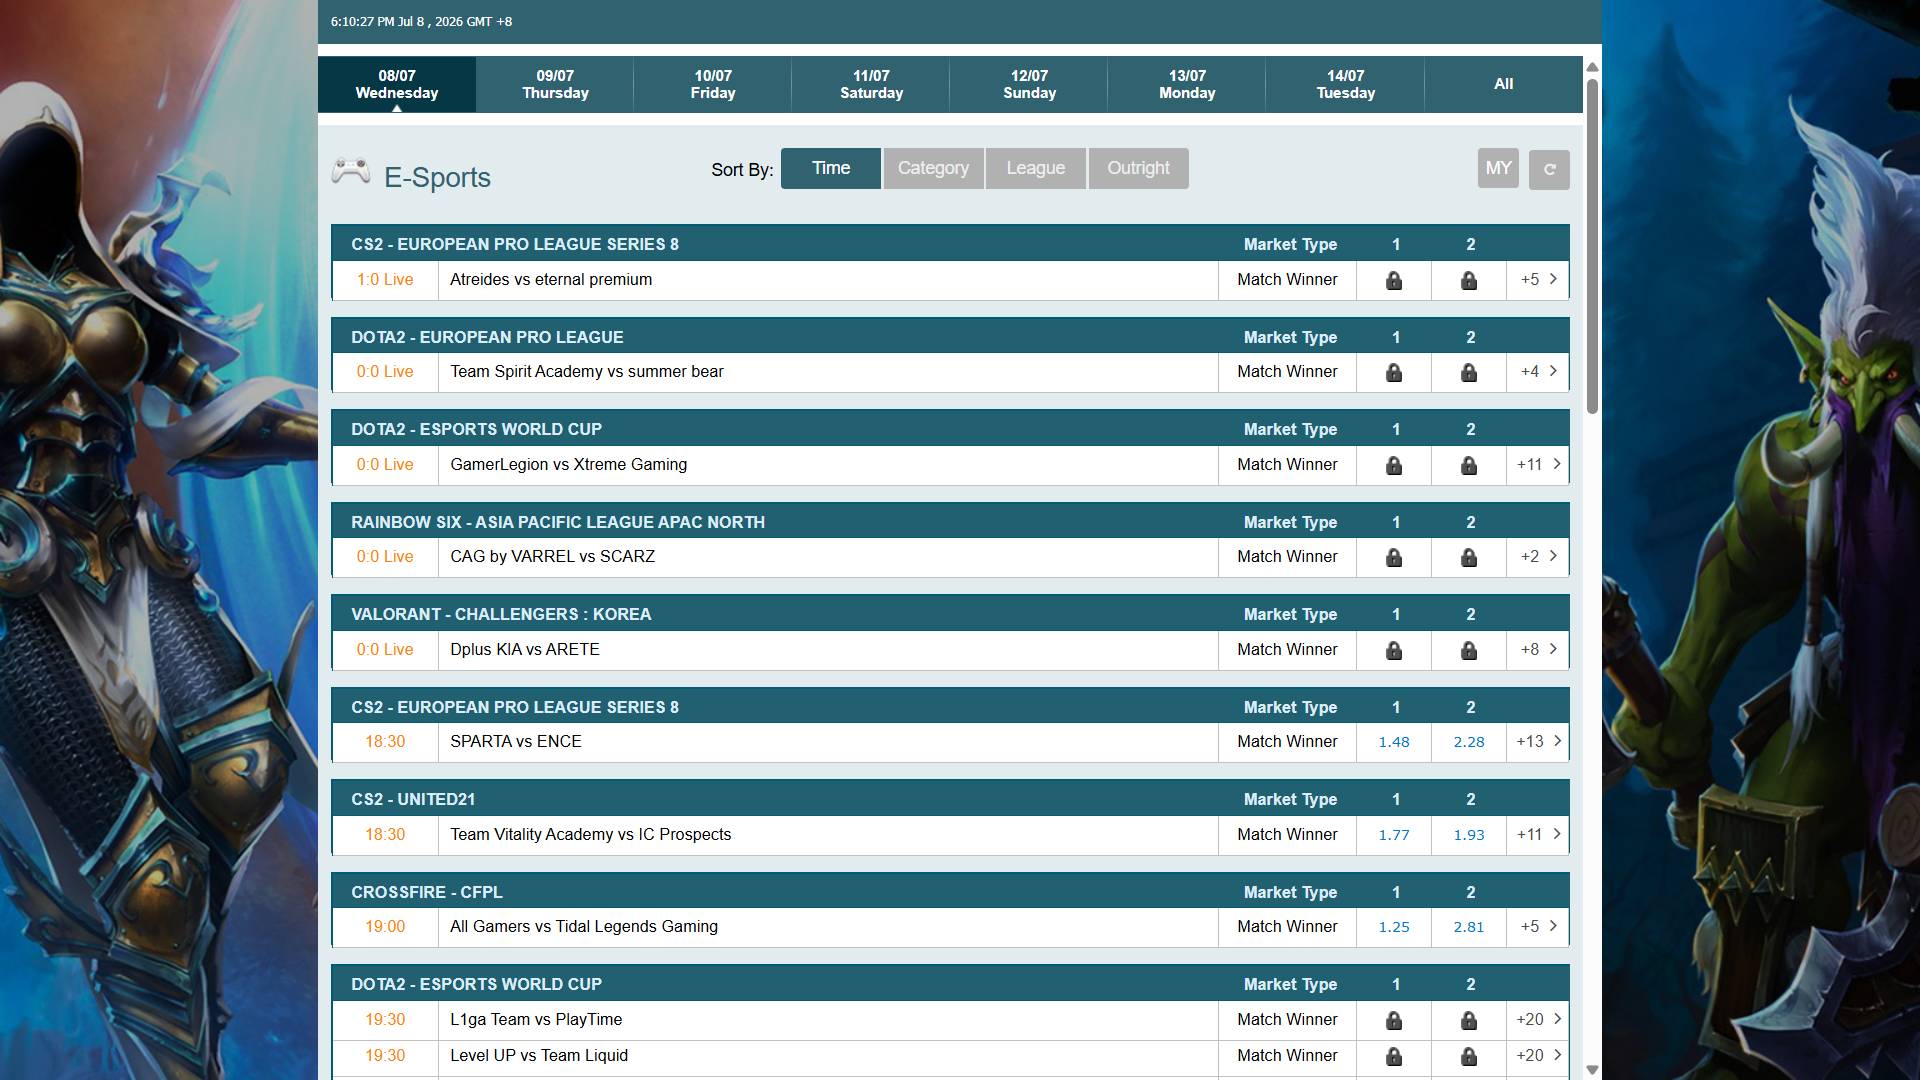
Task: Click lock under 2 for GamerLegion vs Xtreme Gaming
Action: tap(1469, 466)
